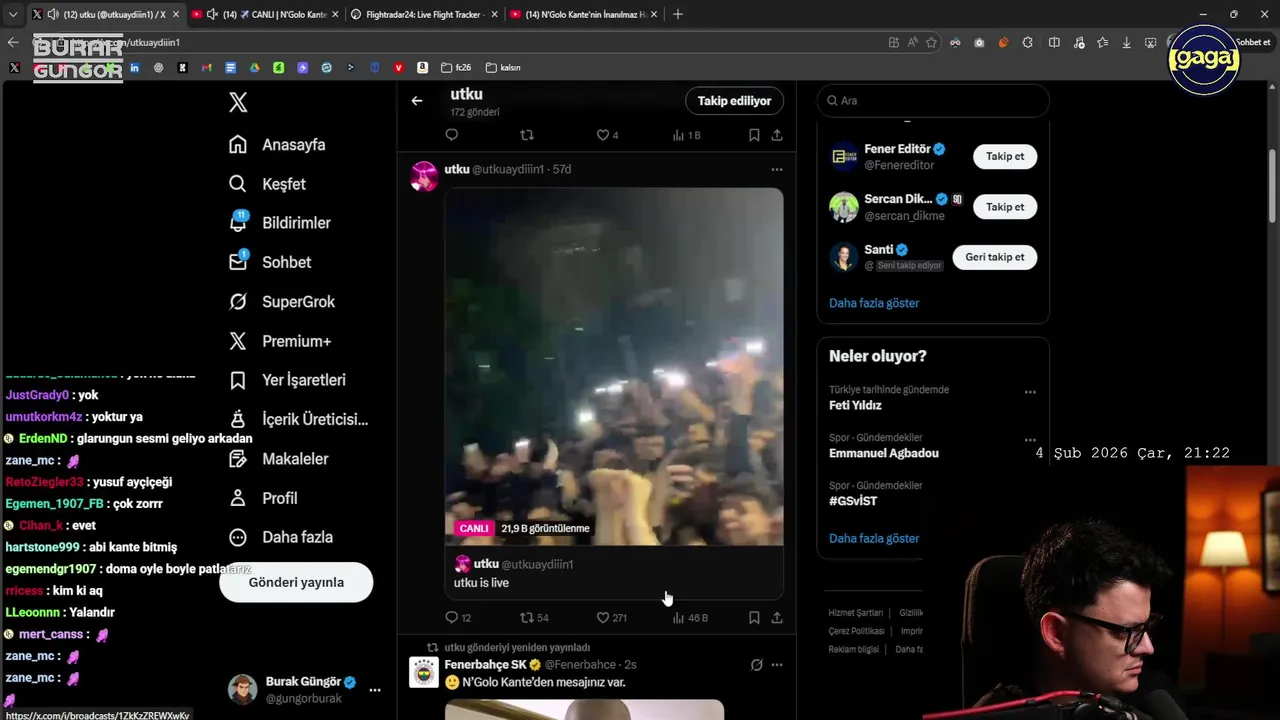Viewport: 1280px width, 720px height.
Task: Click the Takip ediliyor following button
Action: click(734, 101)
